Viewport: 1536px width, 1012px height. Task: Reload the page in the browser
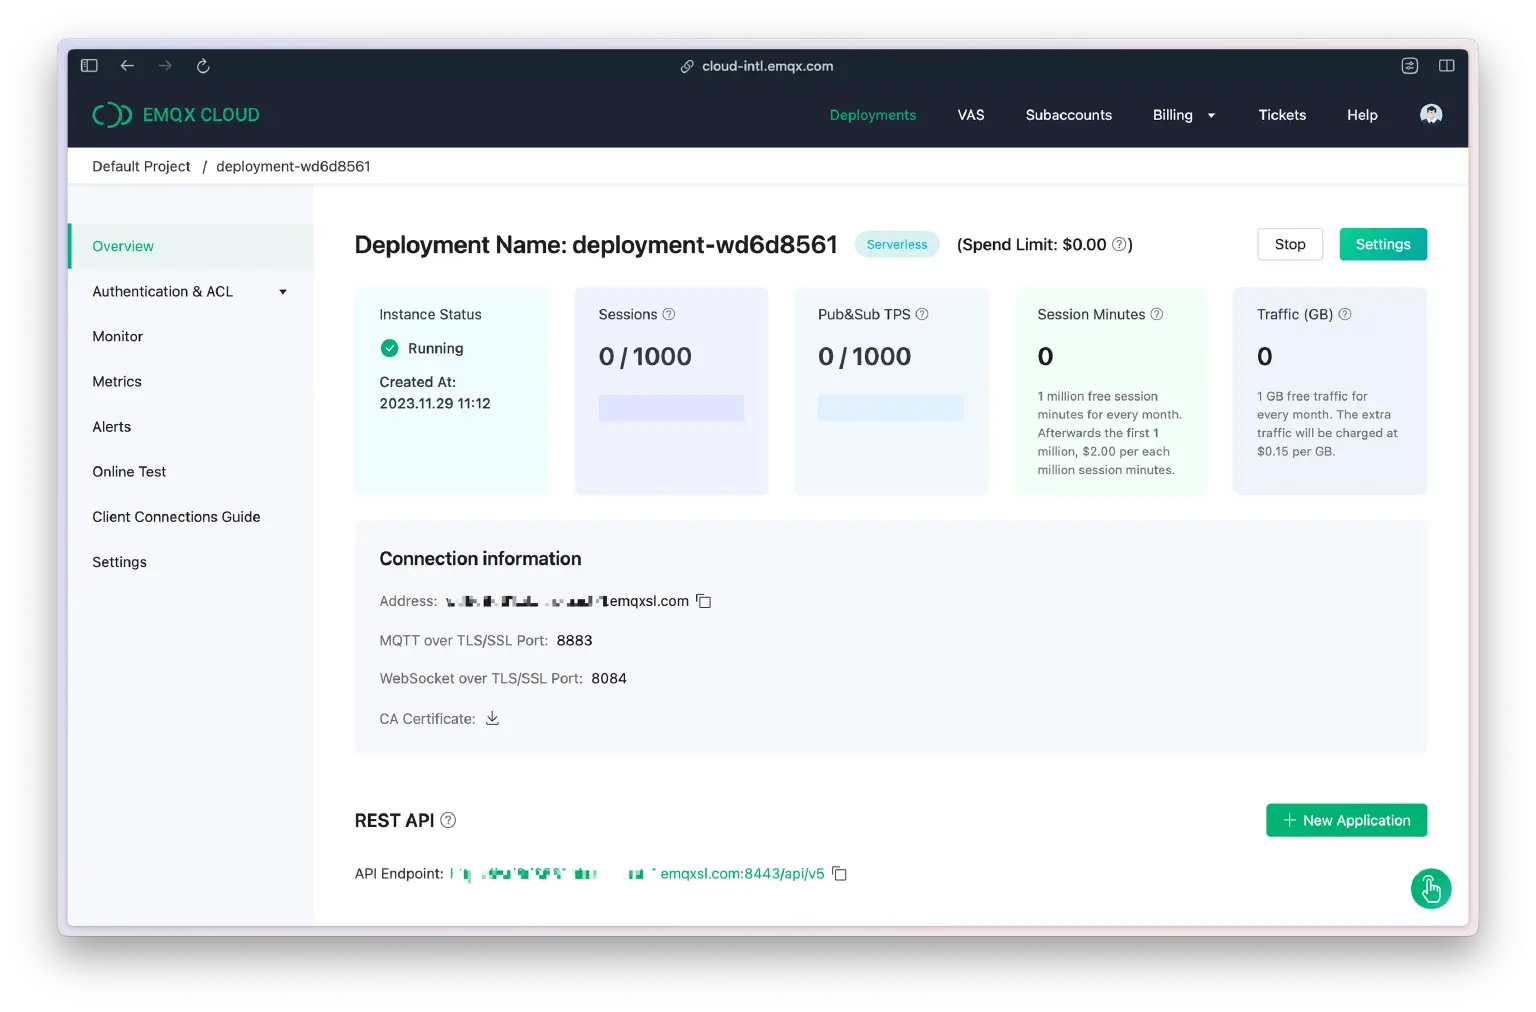(203, 66)
